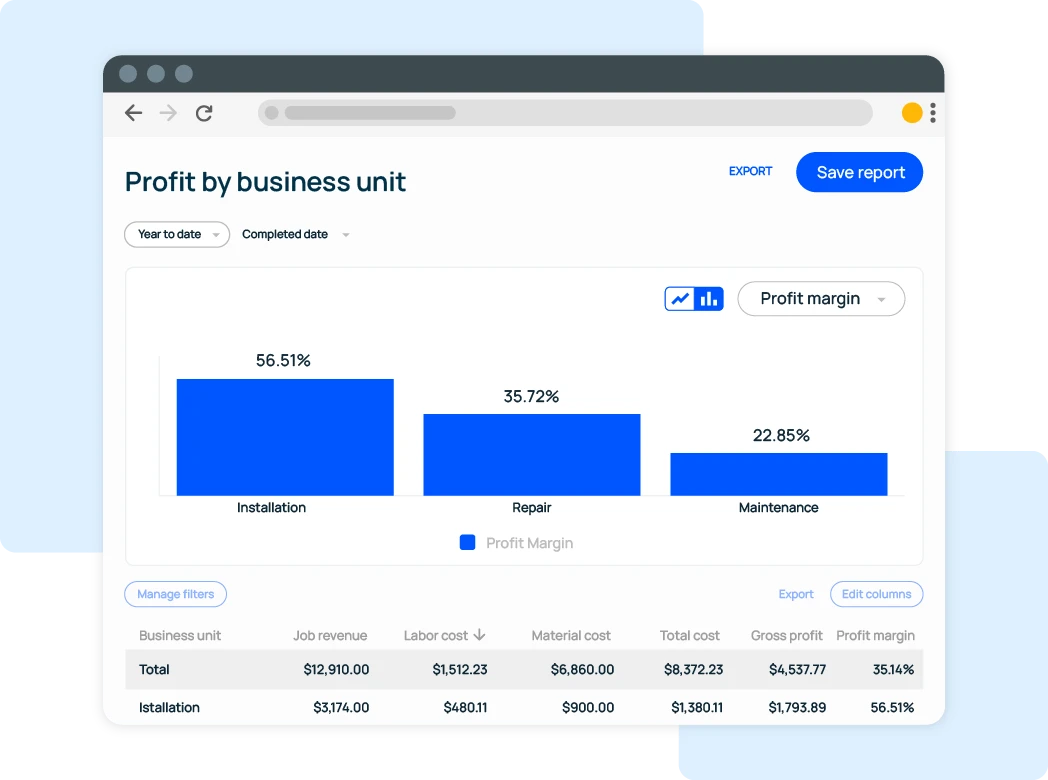Open the Profit margin metric dropdown
Screen dimensions: 1048x780
tap(821, 299)
